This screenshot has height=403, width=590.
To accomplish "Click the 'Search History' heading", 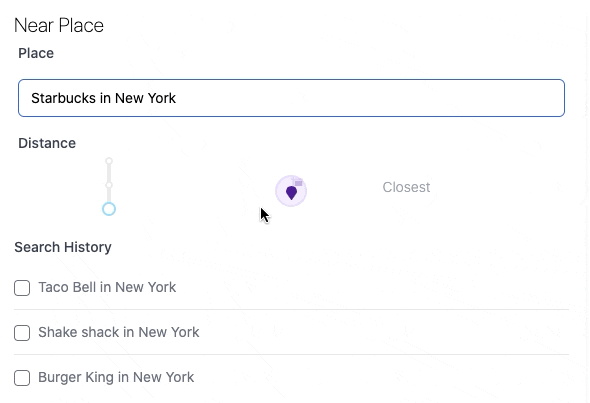I will 63,247.
